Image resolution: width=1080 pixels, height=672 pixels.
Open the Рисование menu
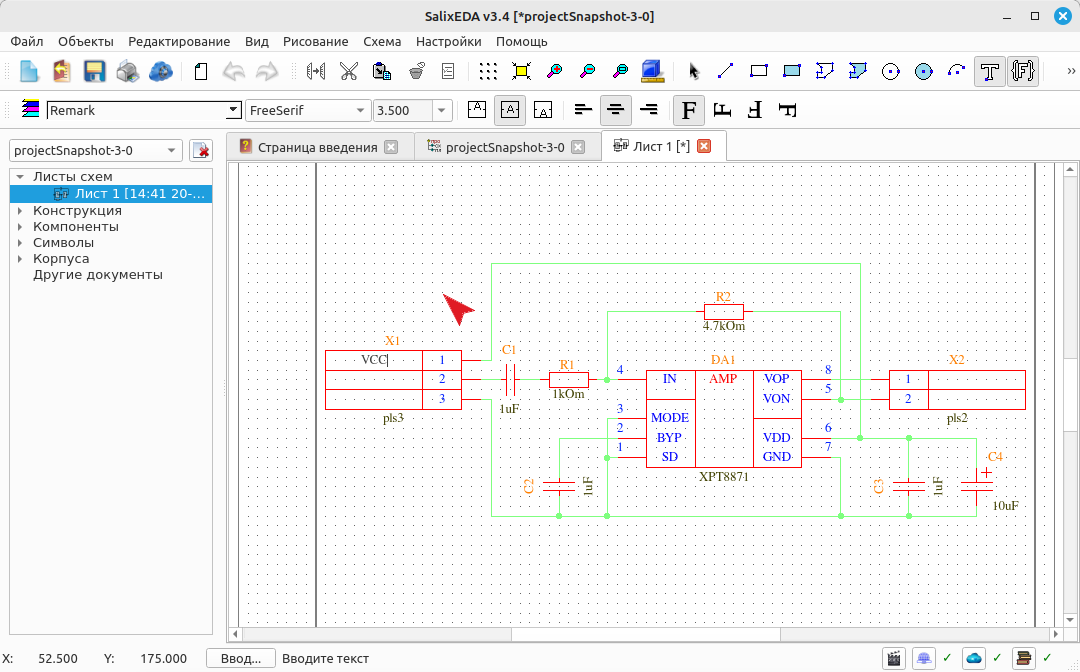[x=315, y=41]
